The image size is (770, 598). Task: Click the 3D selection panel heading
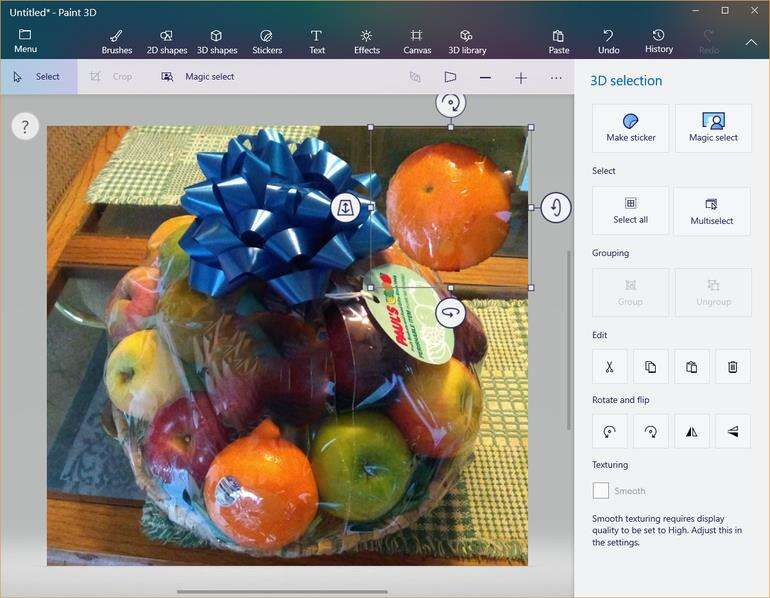click(x=626, y=81)
